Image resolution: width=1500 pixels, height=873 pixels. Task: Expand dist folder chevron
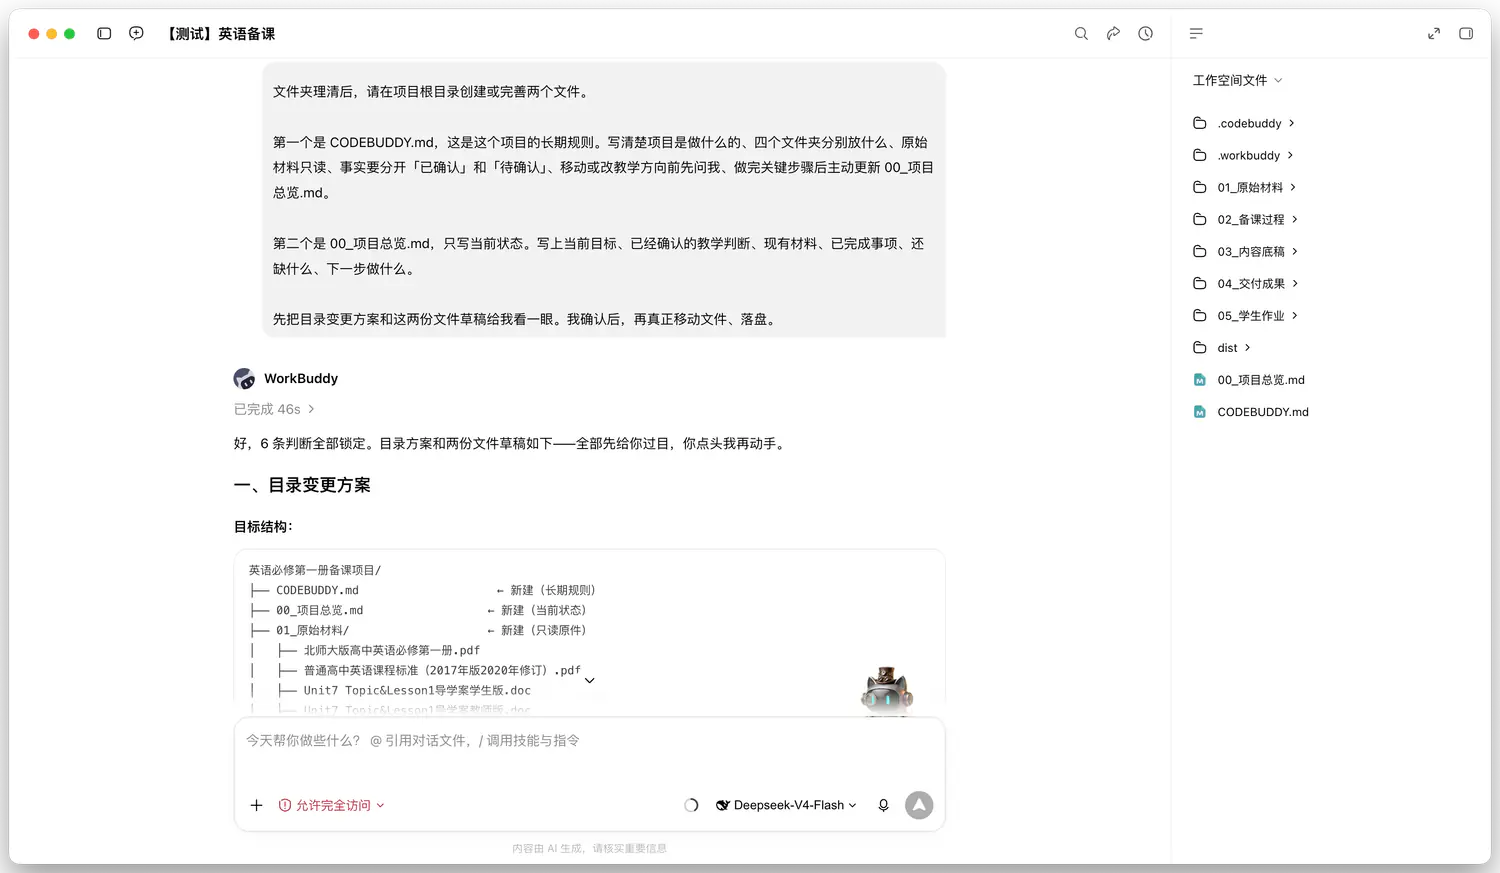[x=1248, y=347]
